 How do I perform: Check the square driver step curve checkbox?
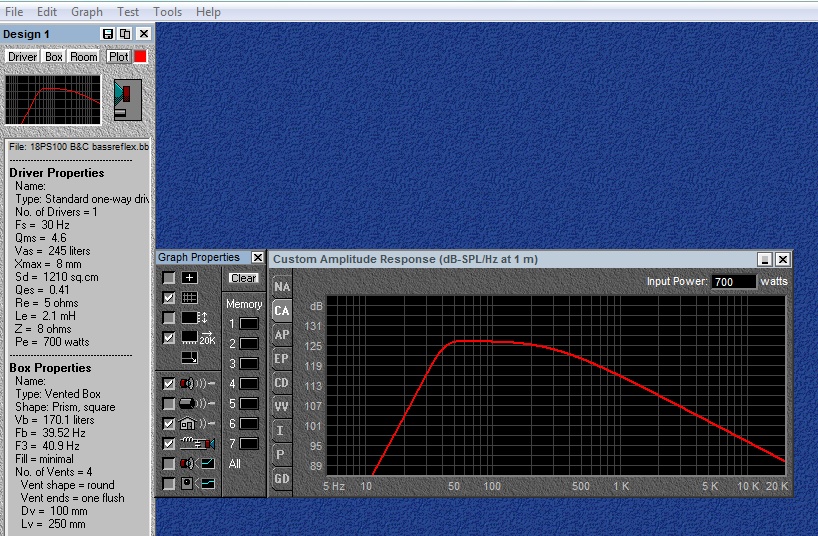click(x=169, y=484)
